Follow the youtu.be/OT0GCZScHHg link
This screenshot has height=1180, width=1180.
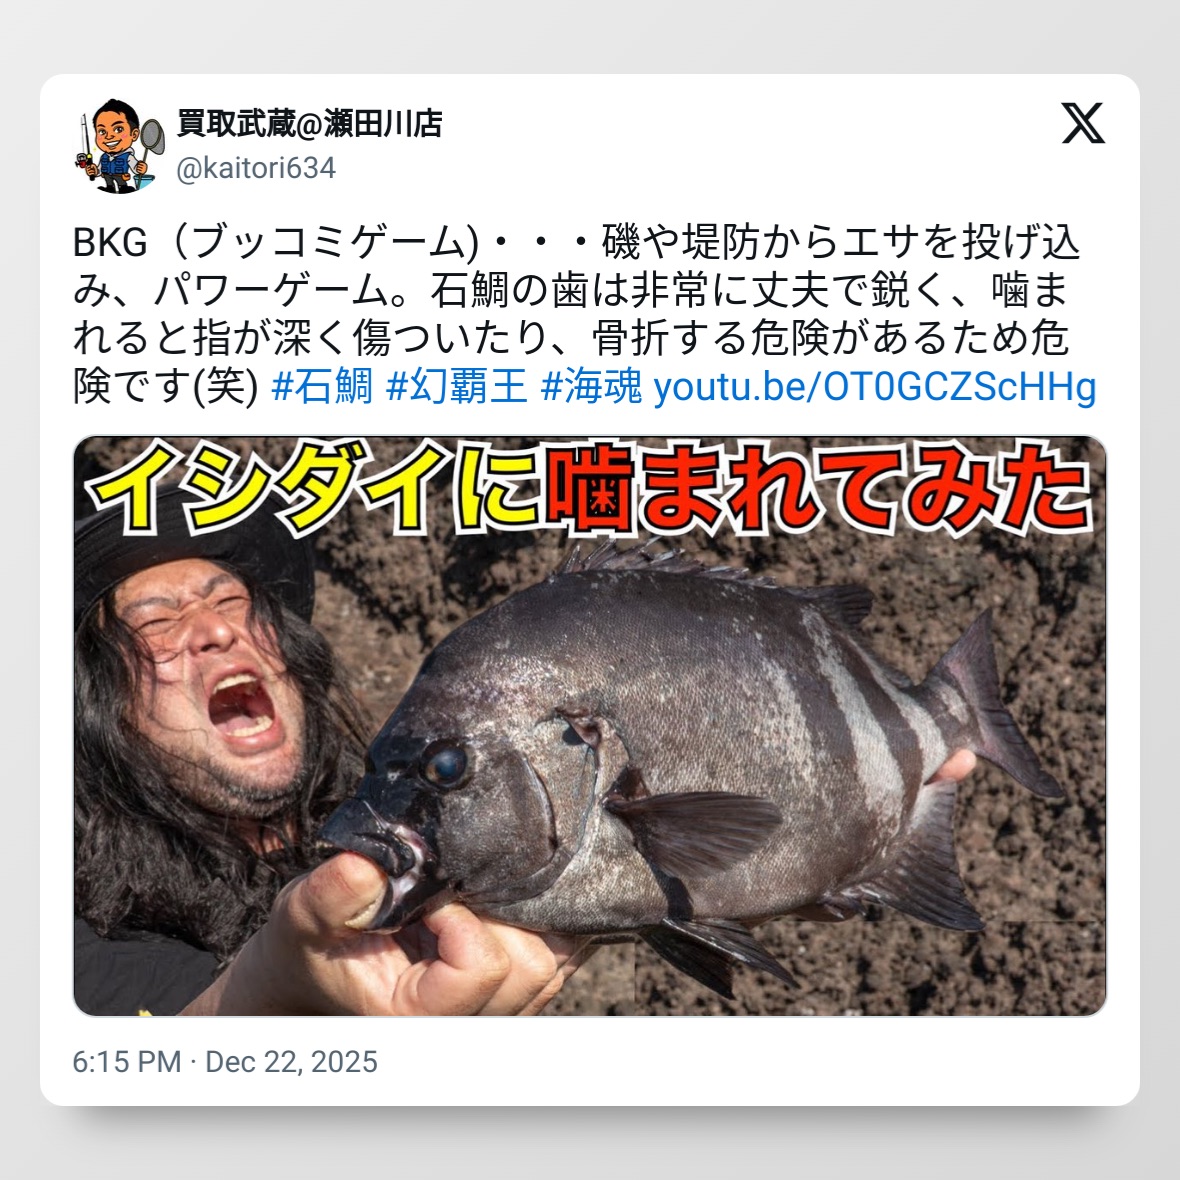click(x=874, y=387)
